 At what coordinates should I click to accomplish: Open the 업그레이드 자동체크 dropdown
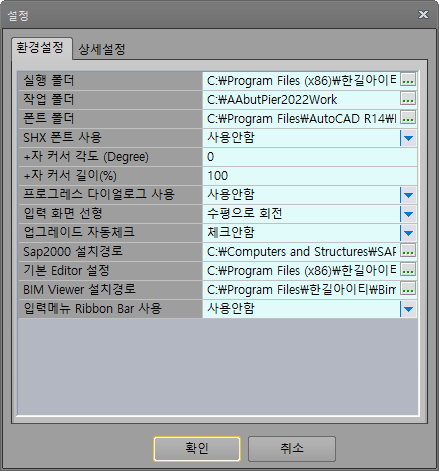coord(408,233)
